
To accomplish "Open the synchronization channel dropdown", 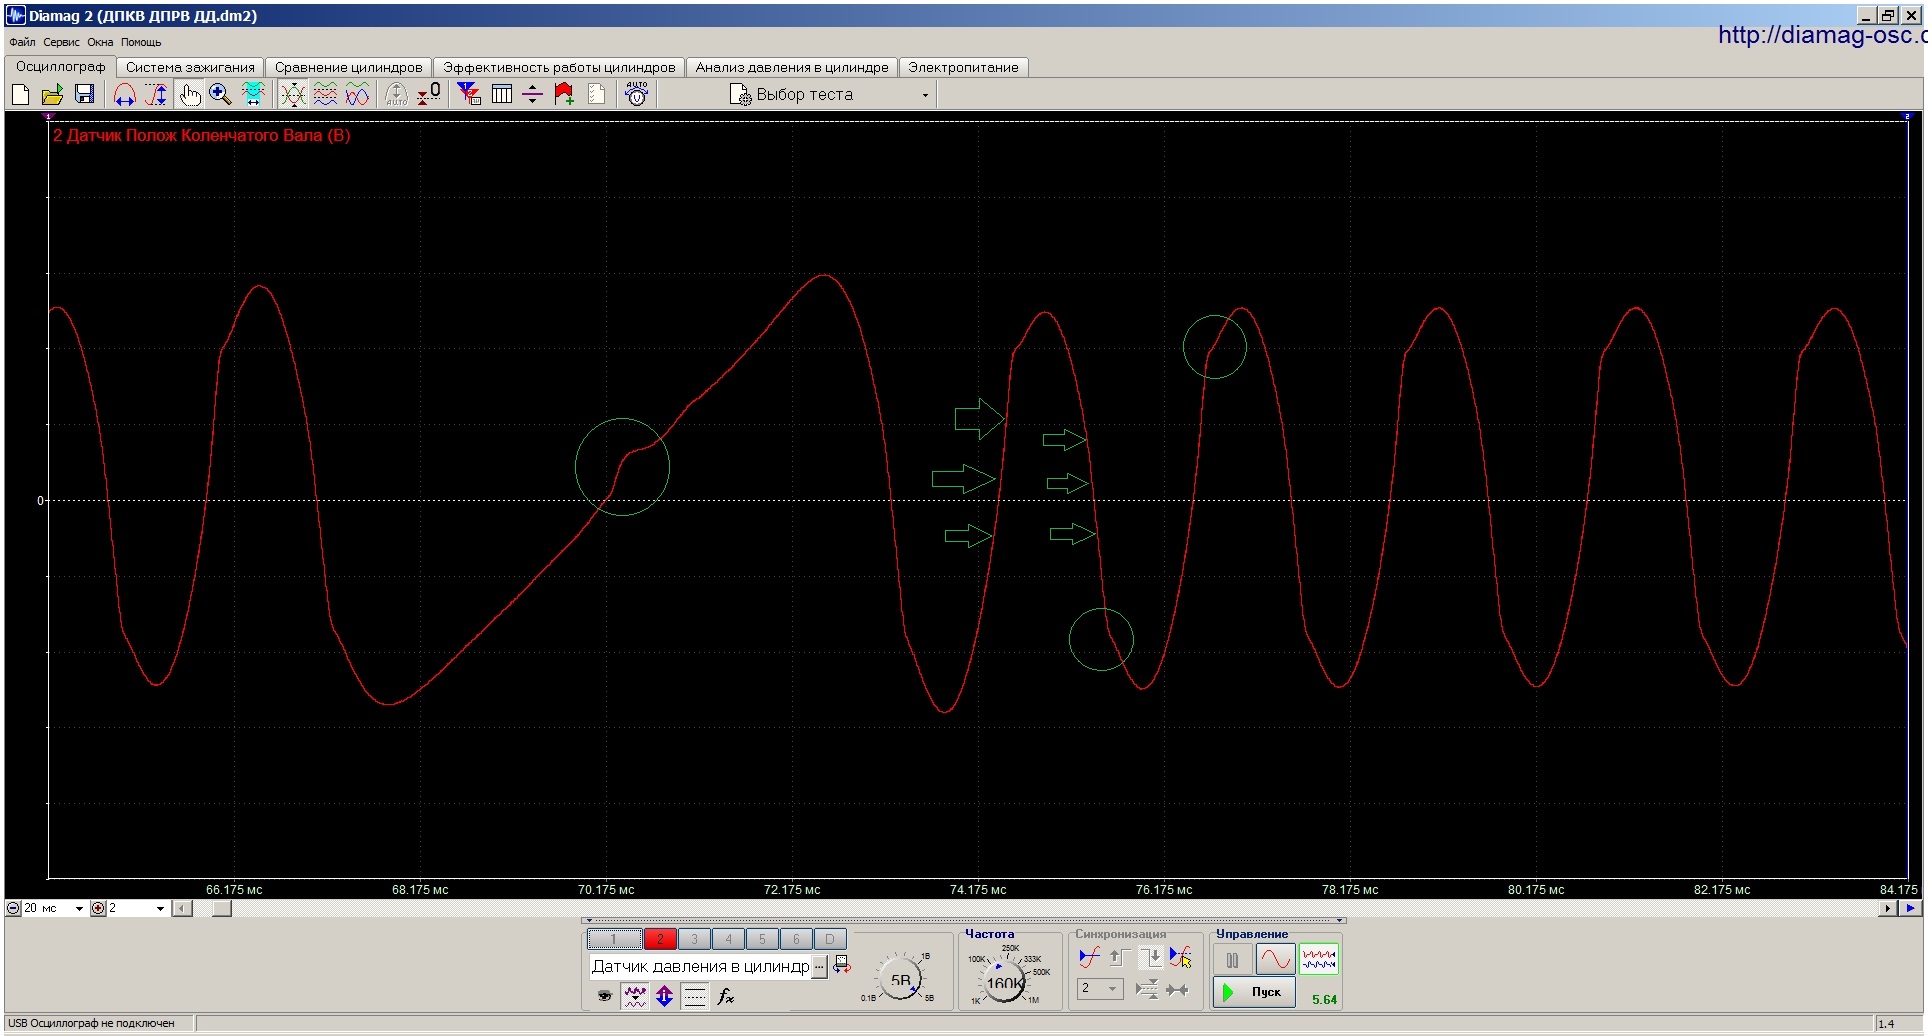I will (1100, 988).
